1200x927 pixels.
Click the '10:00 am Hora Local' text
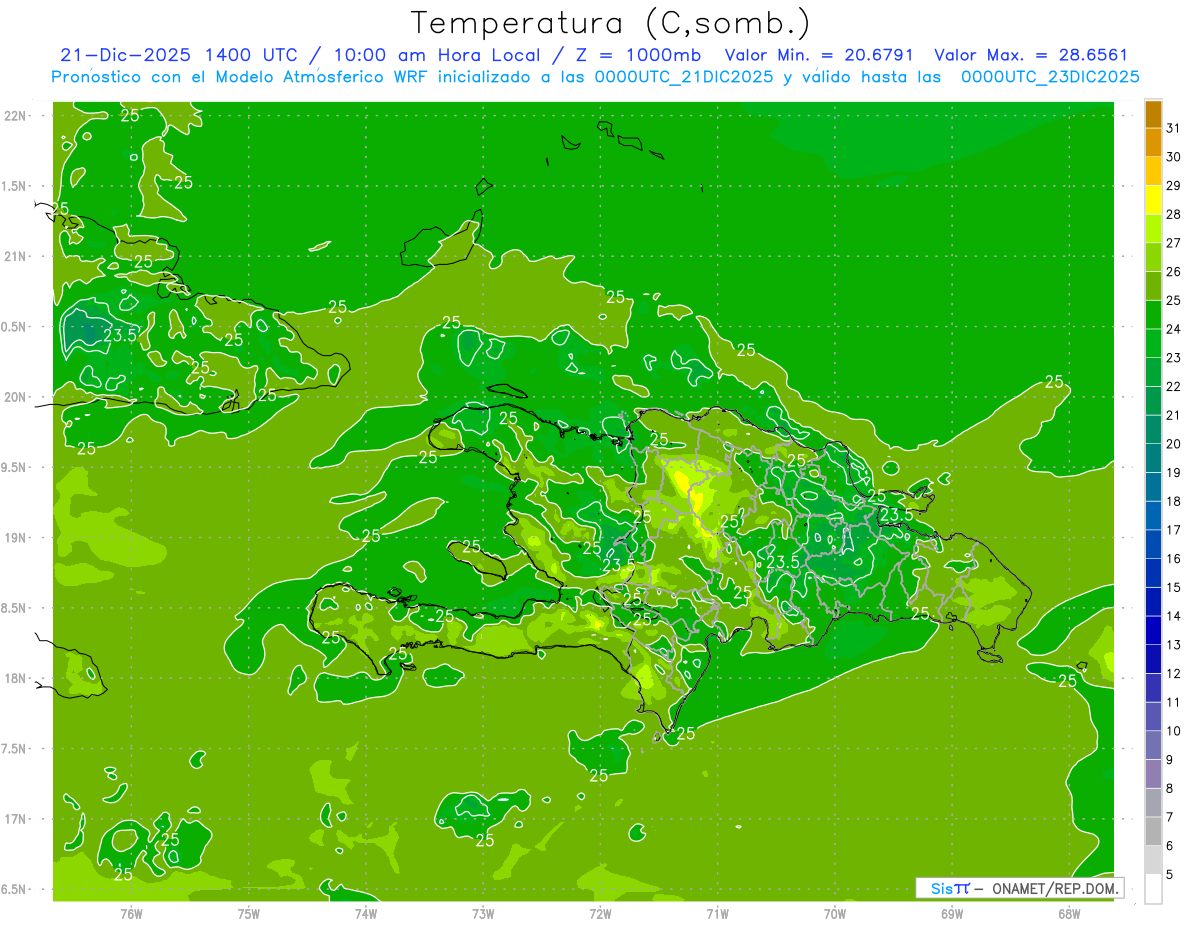point(438,55)
